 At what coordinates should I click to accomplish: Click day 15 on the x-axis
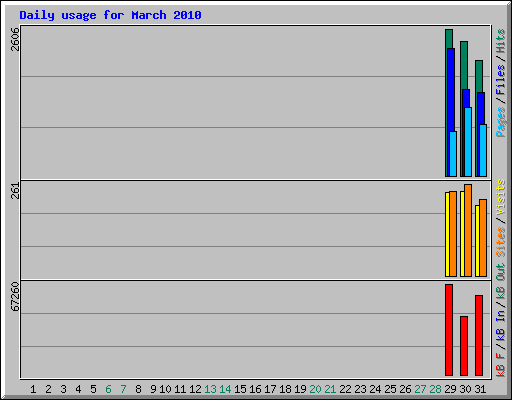[240, 389]
